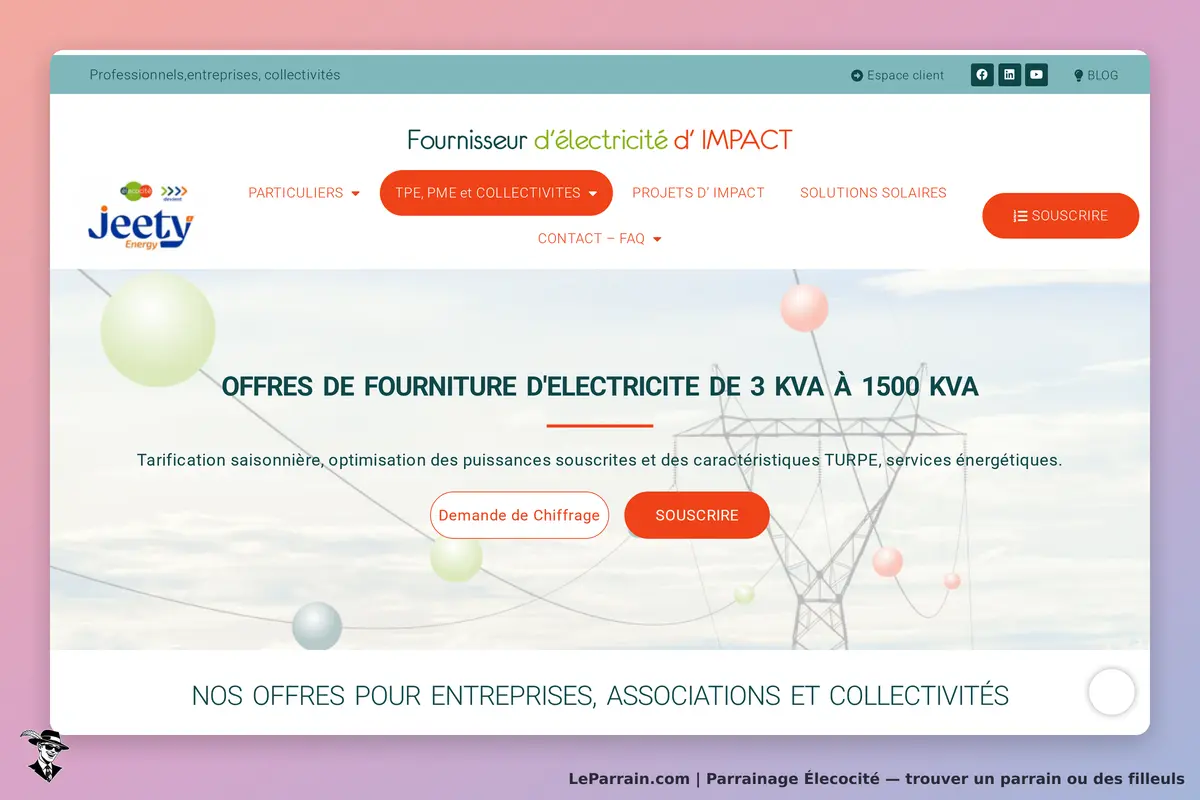The height and width of the screenshot is (800, 1200).
Task: Open the PARTICULIERS menu
Action: tap(304, 193)
